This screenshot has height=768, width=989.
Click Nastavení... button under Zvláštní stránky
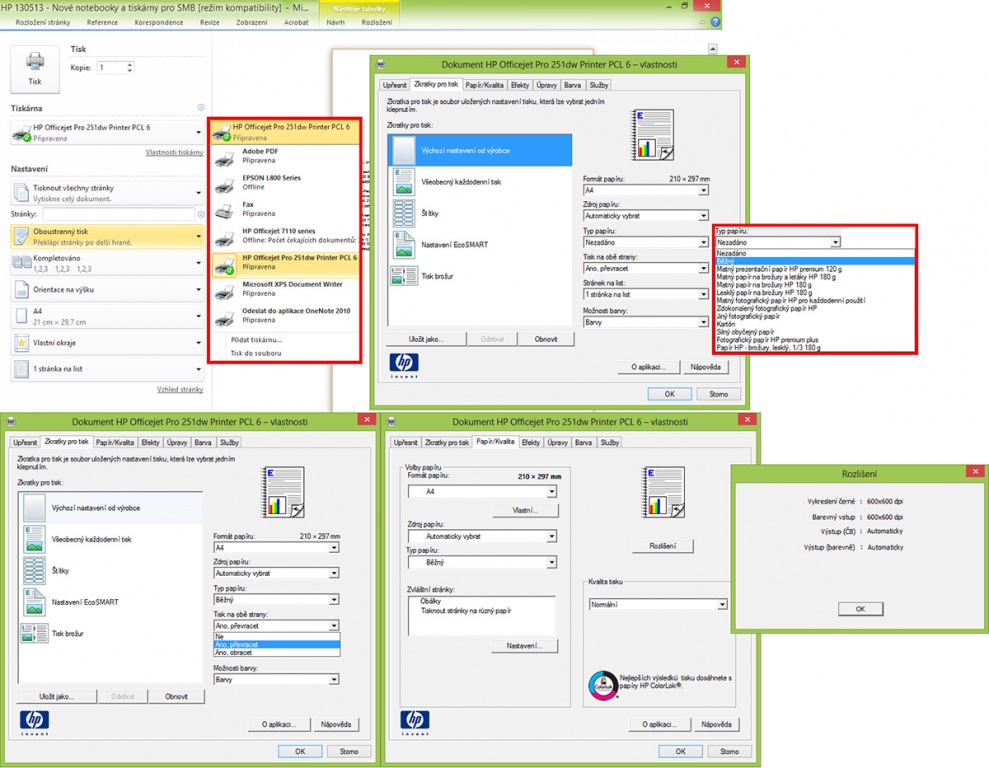524,646
